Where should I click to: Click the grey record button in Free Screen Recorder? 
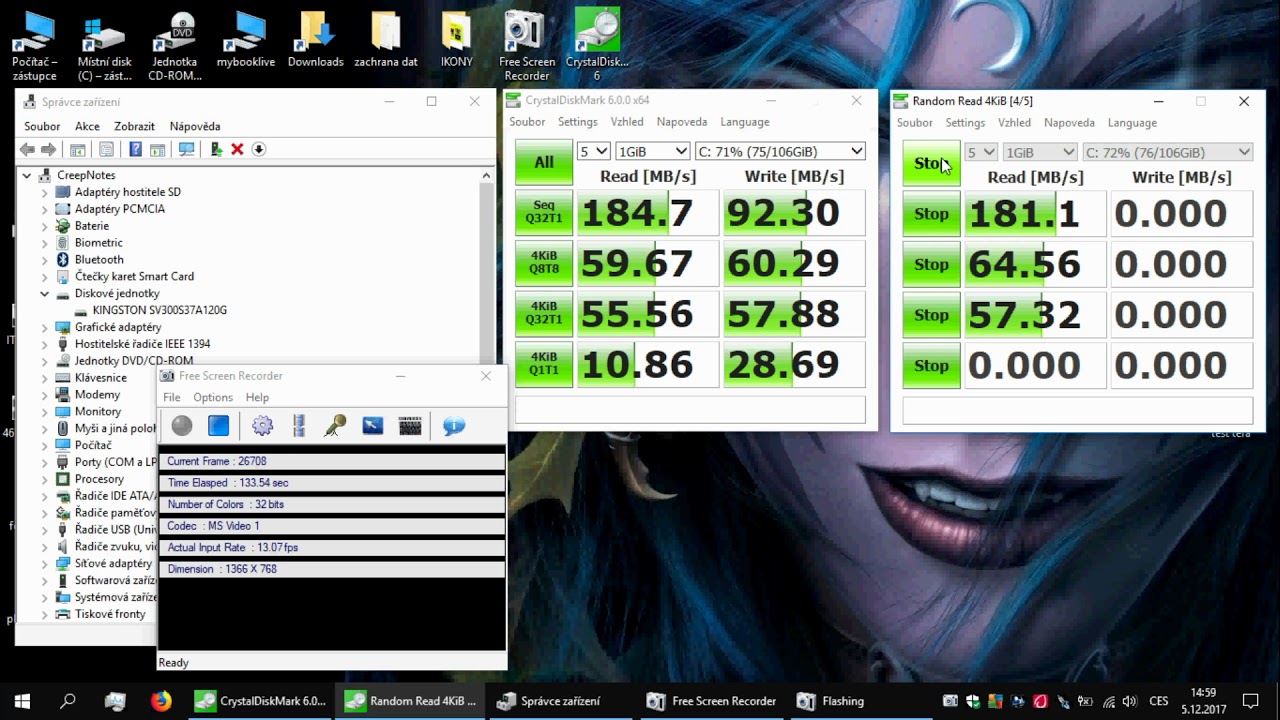click(182, 426)
